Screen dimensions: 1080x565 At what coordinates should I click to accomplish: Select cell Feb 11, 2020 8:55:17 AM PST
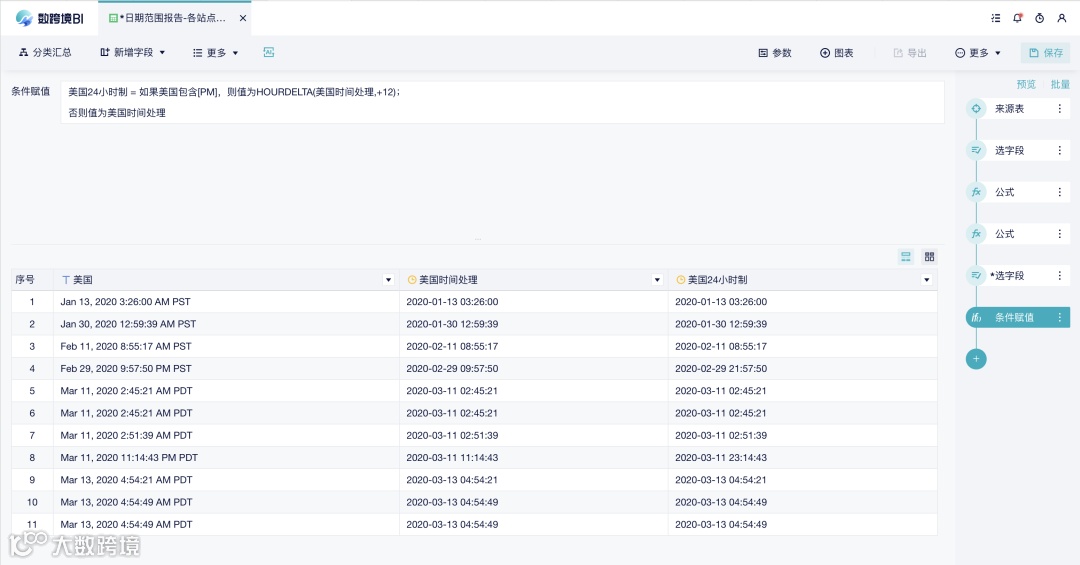(x=226, y=347)
